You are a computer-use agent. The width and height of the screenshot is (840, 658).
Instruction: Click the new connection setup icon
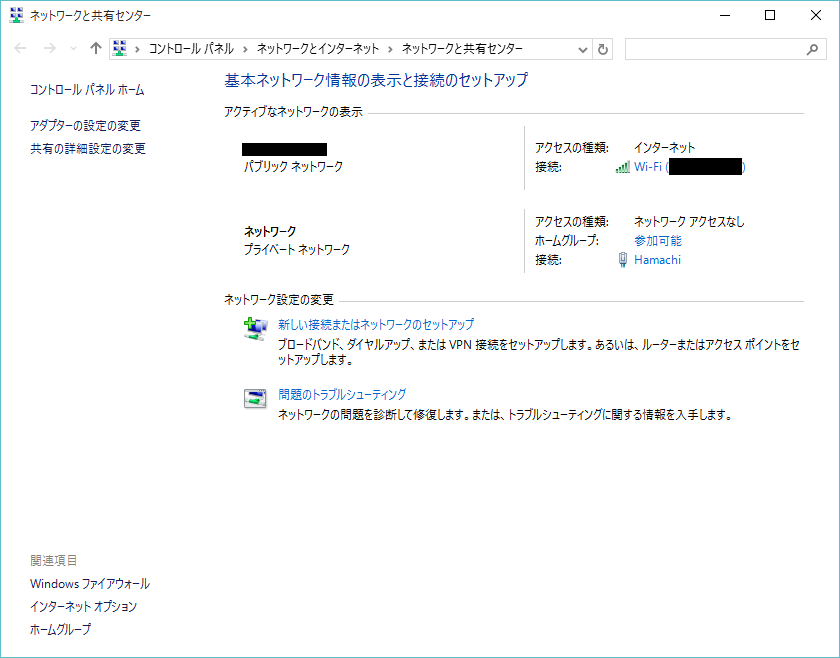(x=256, y=328)
